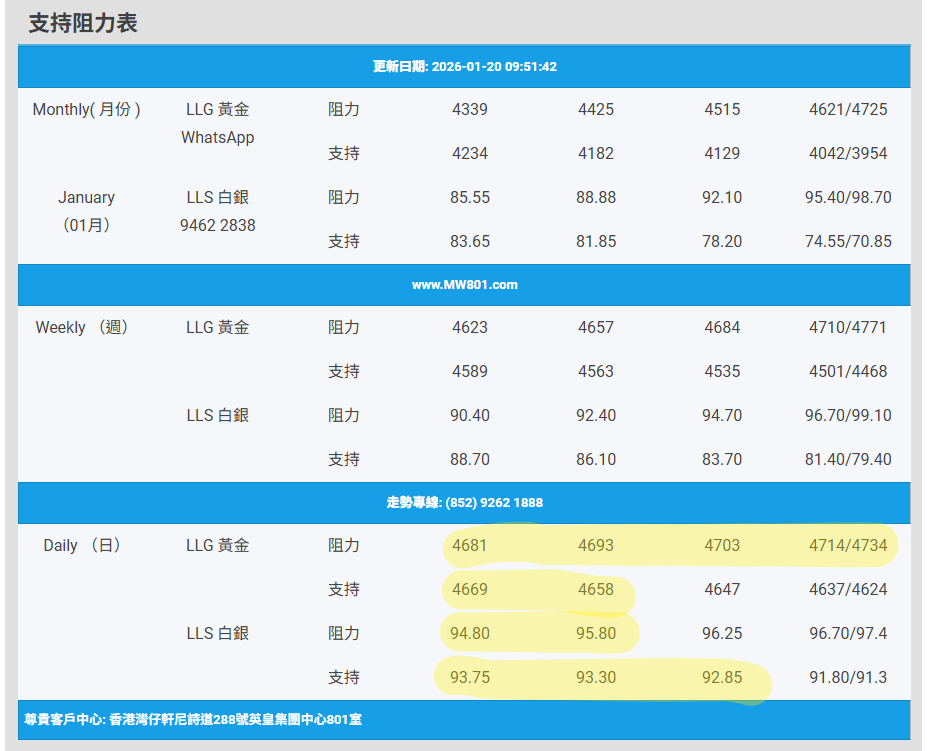Select daily silver resistance value 94.80
Viewport: 929px width, 751px height.
[x=469, y=633]
